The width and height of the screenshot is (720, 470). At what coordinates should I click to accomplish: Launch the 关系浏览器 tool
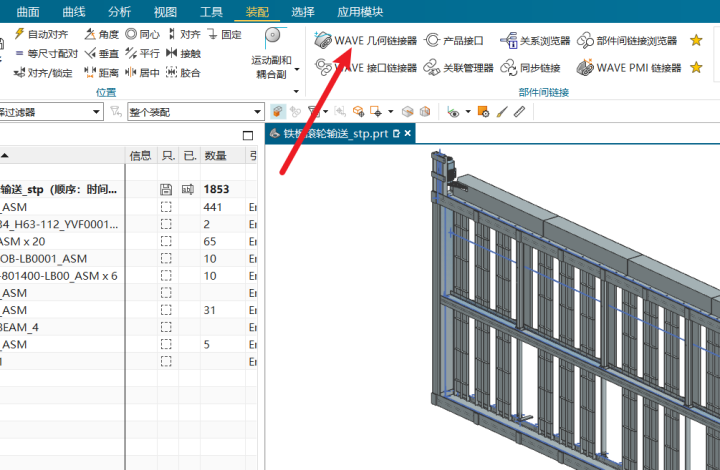tap(536, 41)
